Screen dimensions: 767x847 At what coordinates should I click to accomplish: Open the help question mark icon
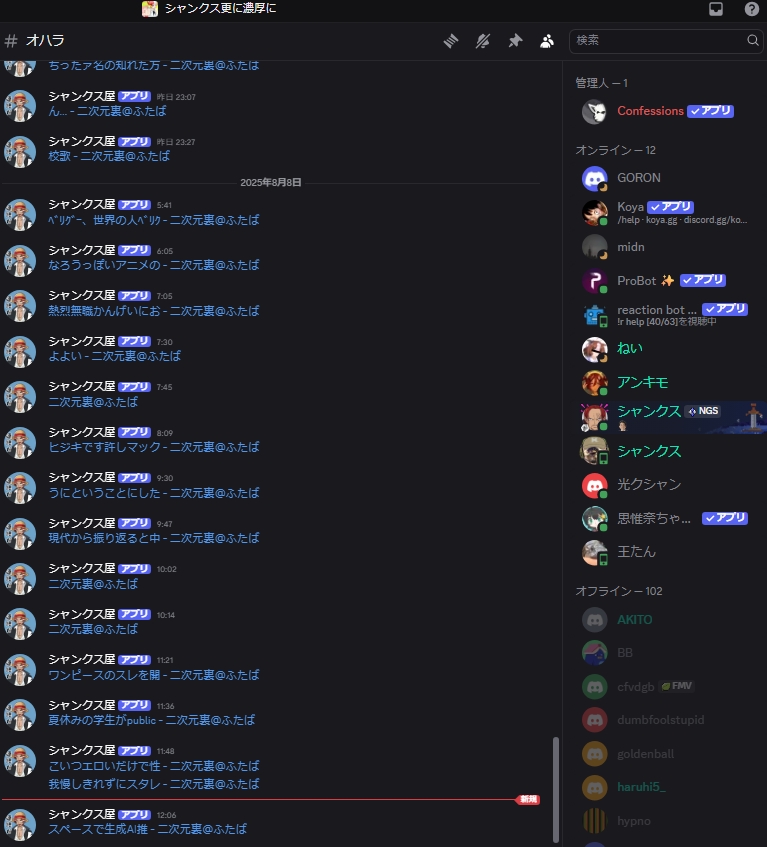pyautogui.click(x=752, y=9)
